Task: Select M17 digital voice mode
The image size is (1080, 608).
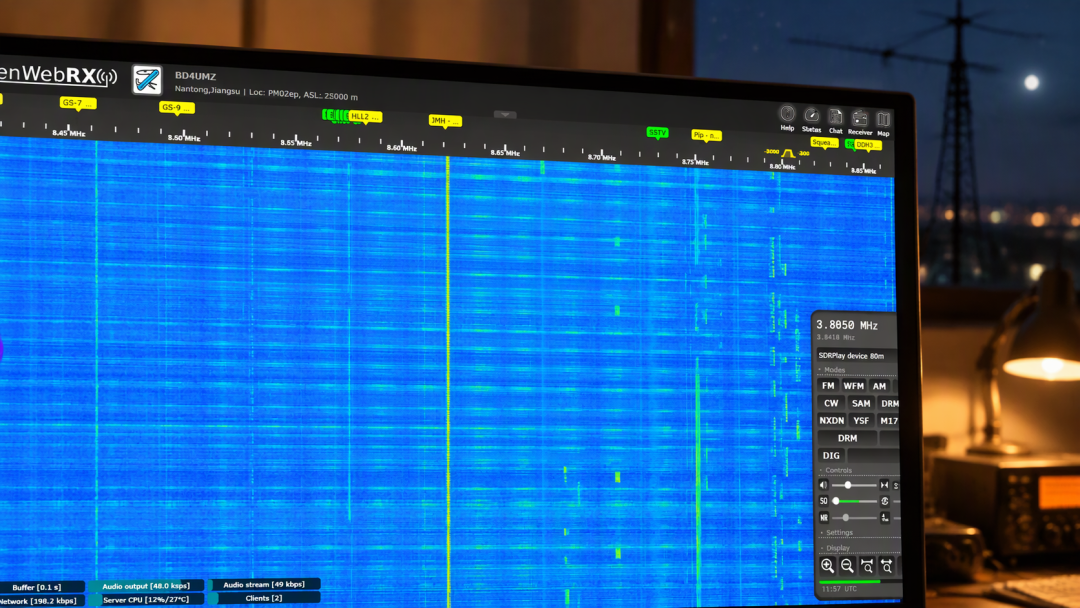Action: coord(889,421)
